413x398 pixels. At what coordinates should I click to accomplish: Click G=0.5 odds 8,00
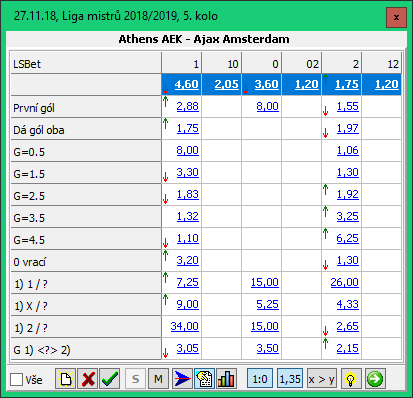pyautogui.click(x=188, y=150)
